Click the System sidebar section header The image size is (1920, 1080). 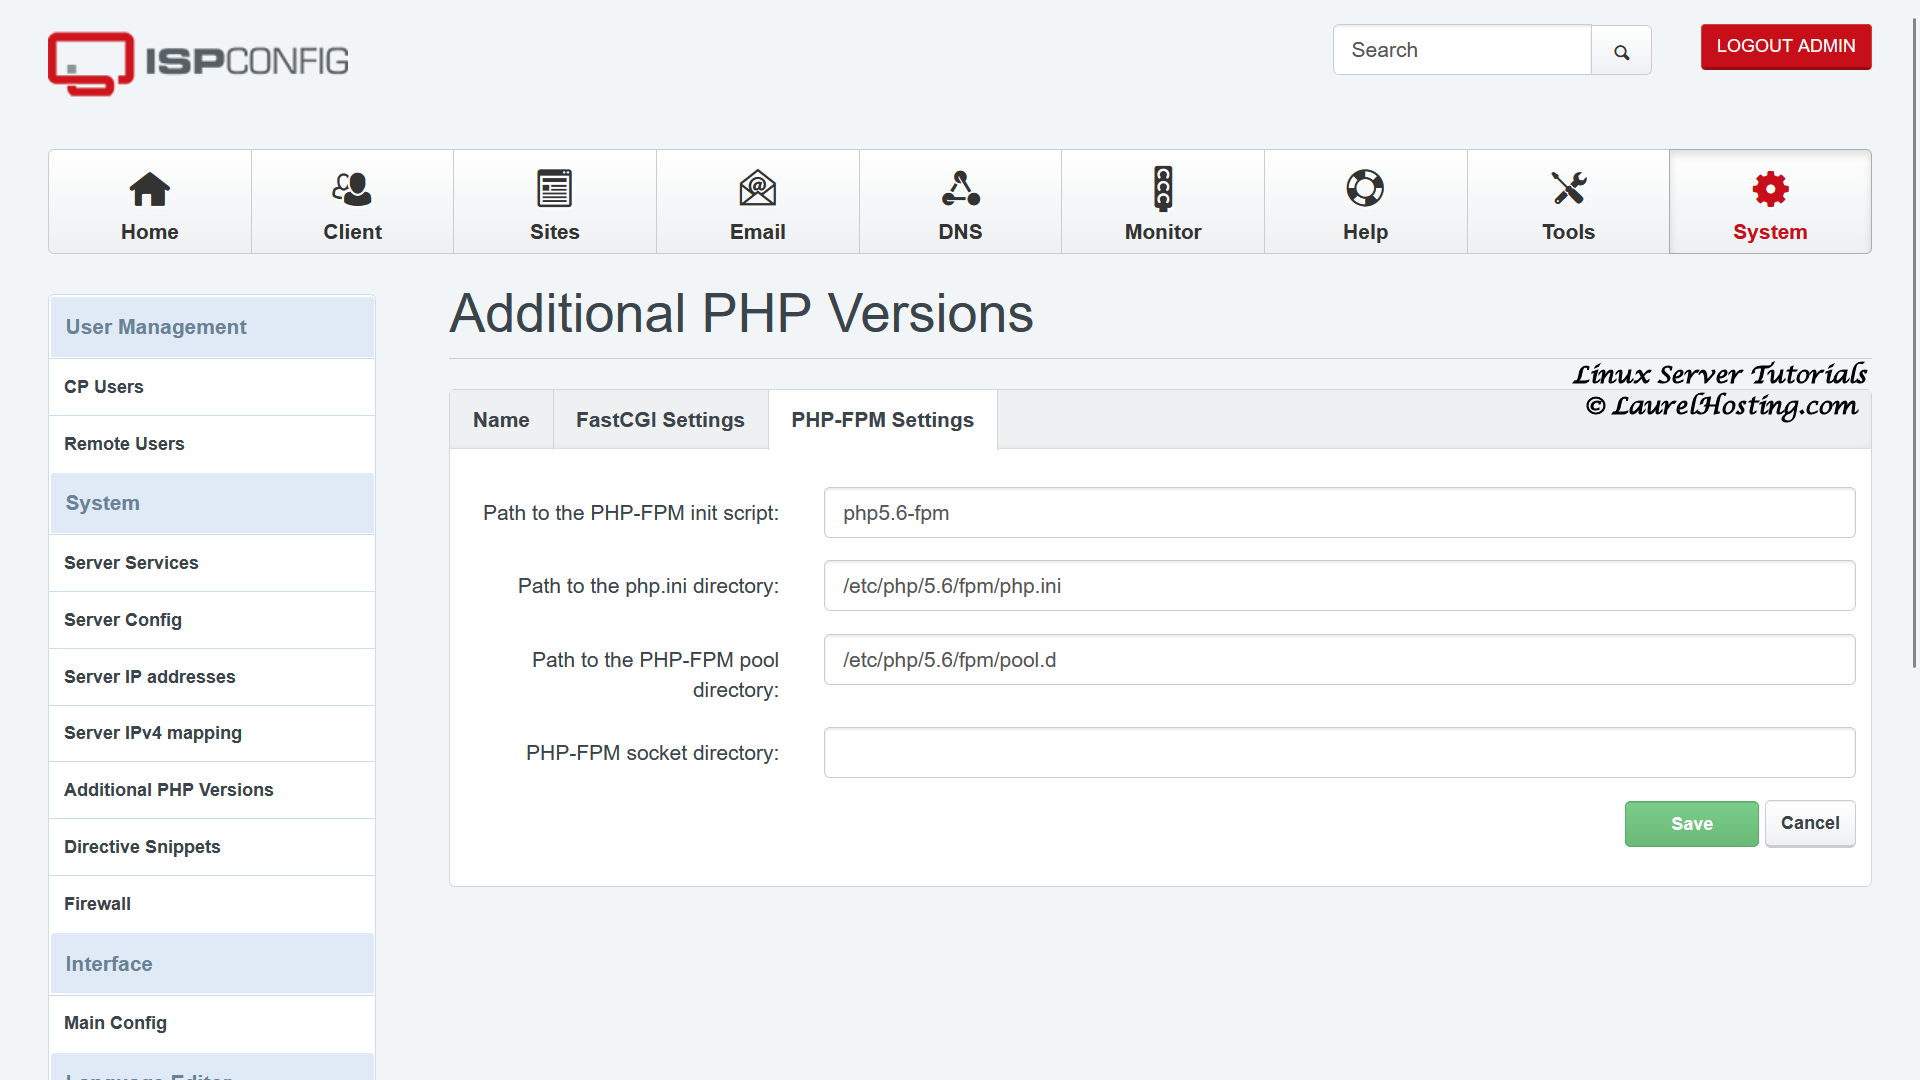[x=212, y=503]
